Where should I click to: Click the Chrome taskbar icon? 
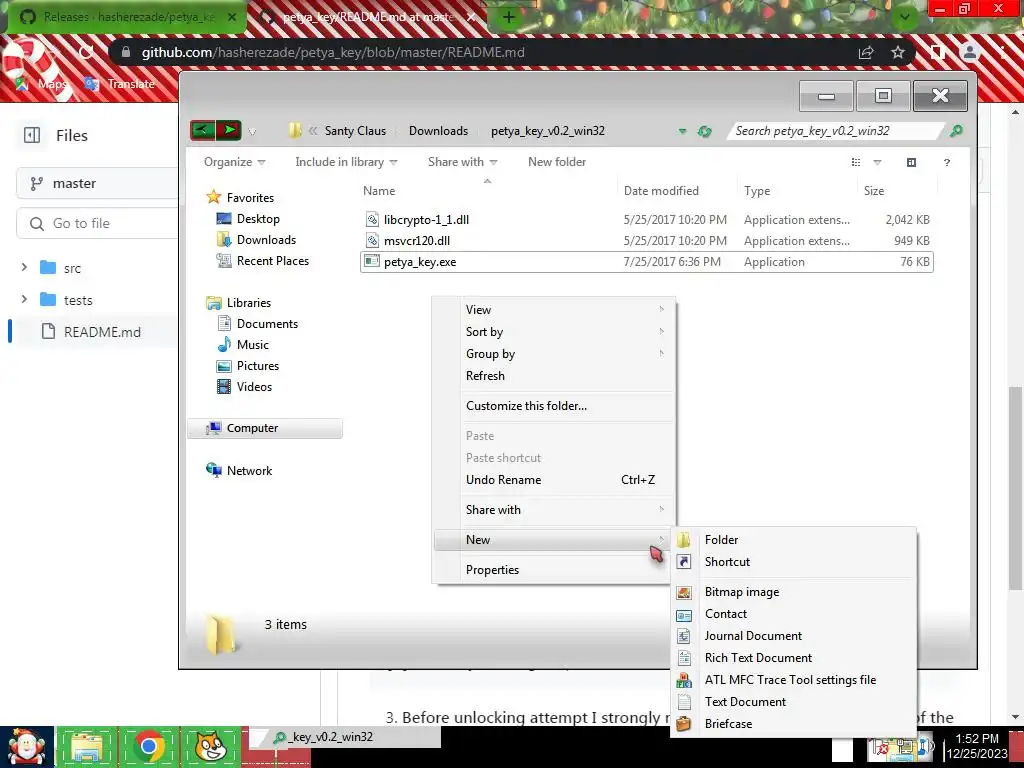[x=148, y=746]
